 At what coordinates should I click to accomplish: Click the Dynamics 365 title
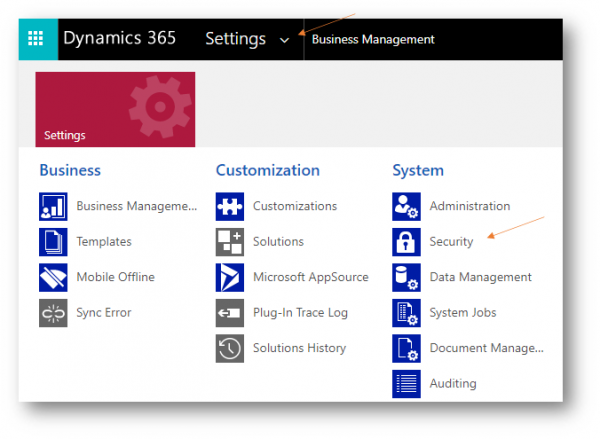(x=119, y=39)
